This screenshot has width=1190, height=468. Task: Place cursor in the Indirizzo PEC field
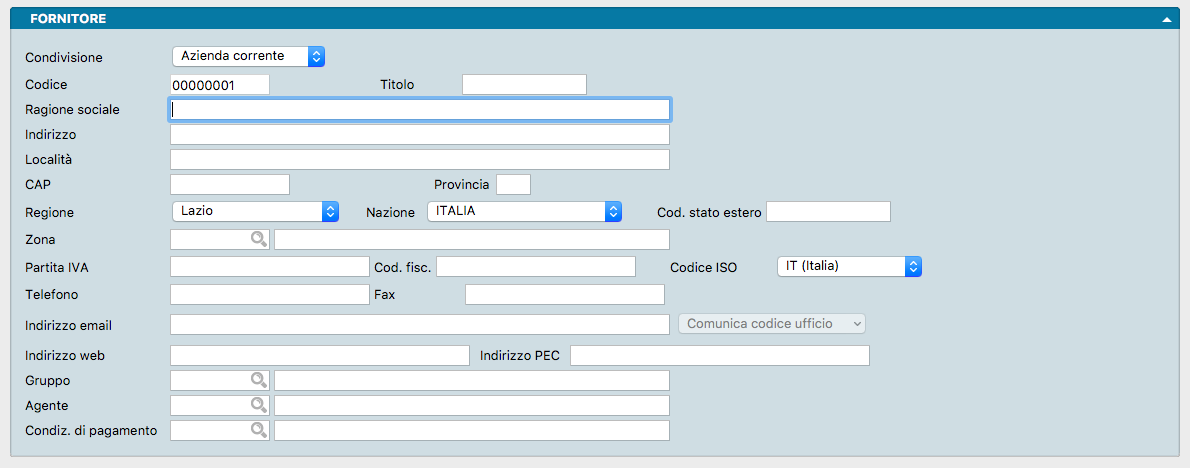point(719,355)
